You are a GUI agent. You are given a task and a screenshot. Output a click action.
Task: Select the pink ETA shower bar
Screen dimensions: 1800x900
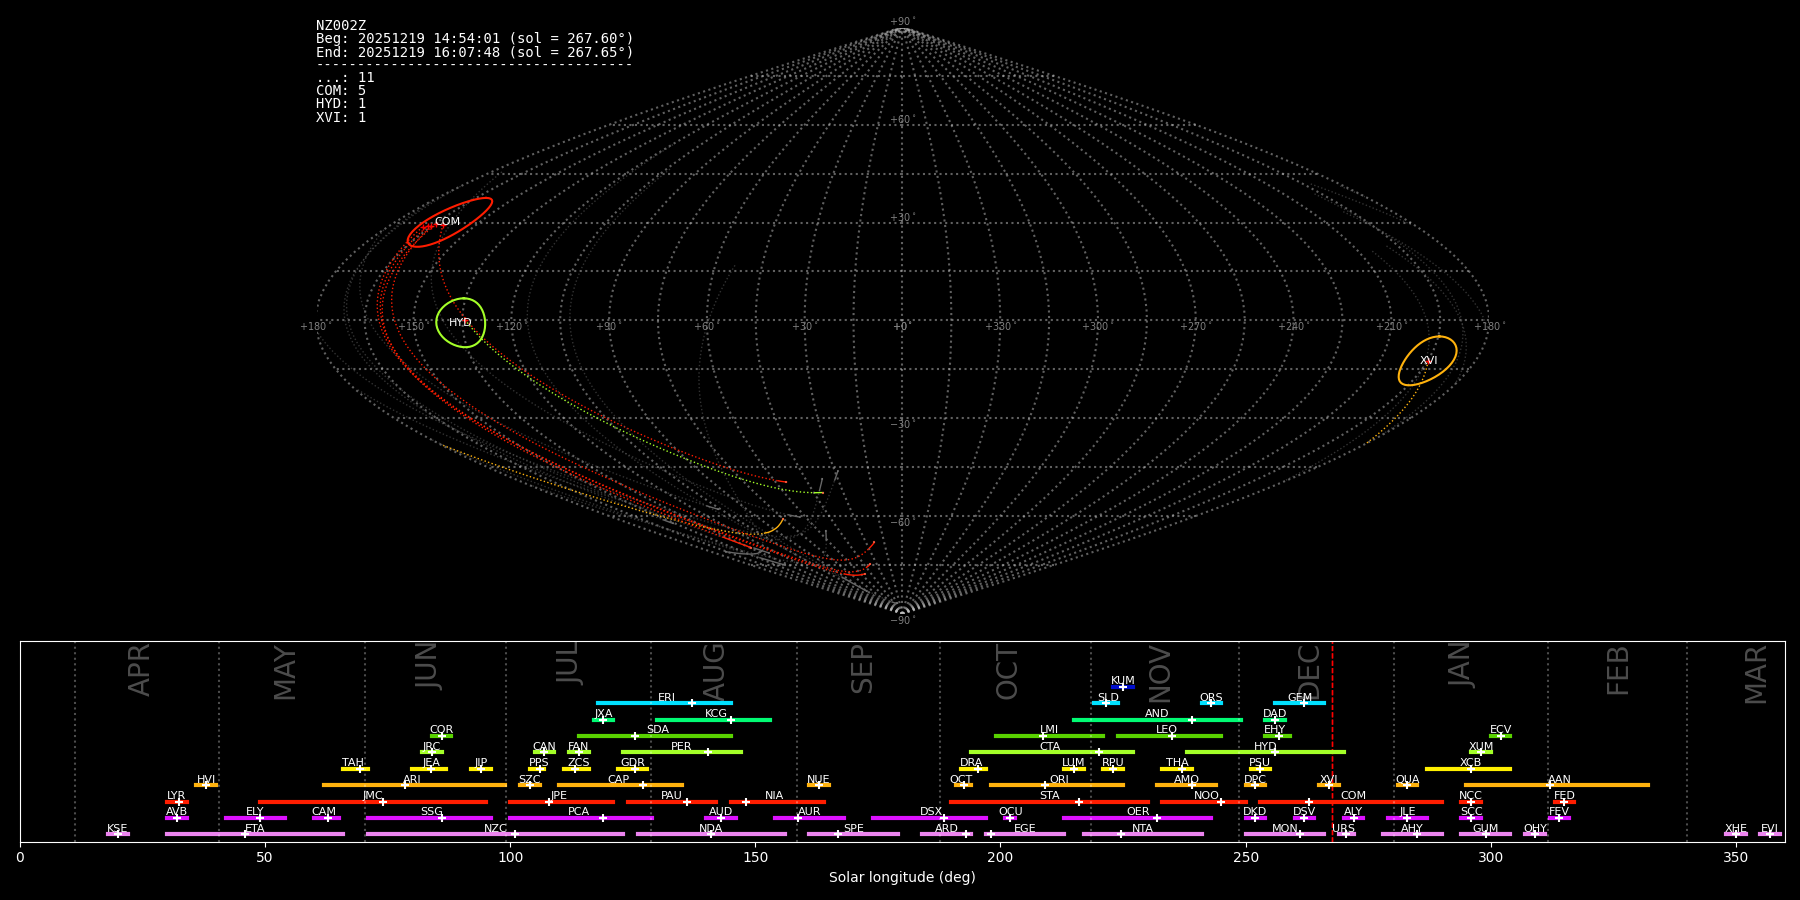pyautogui.click(x=255, y=834)
